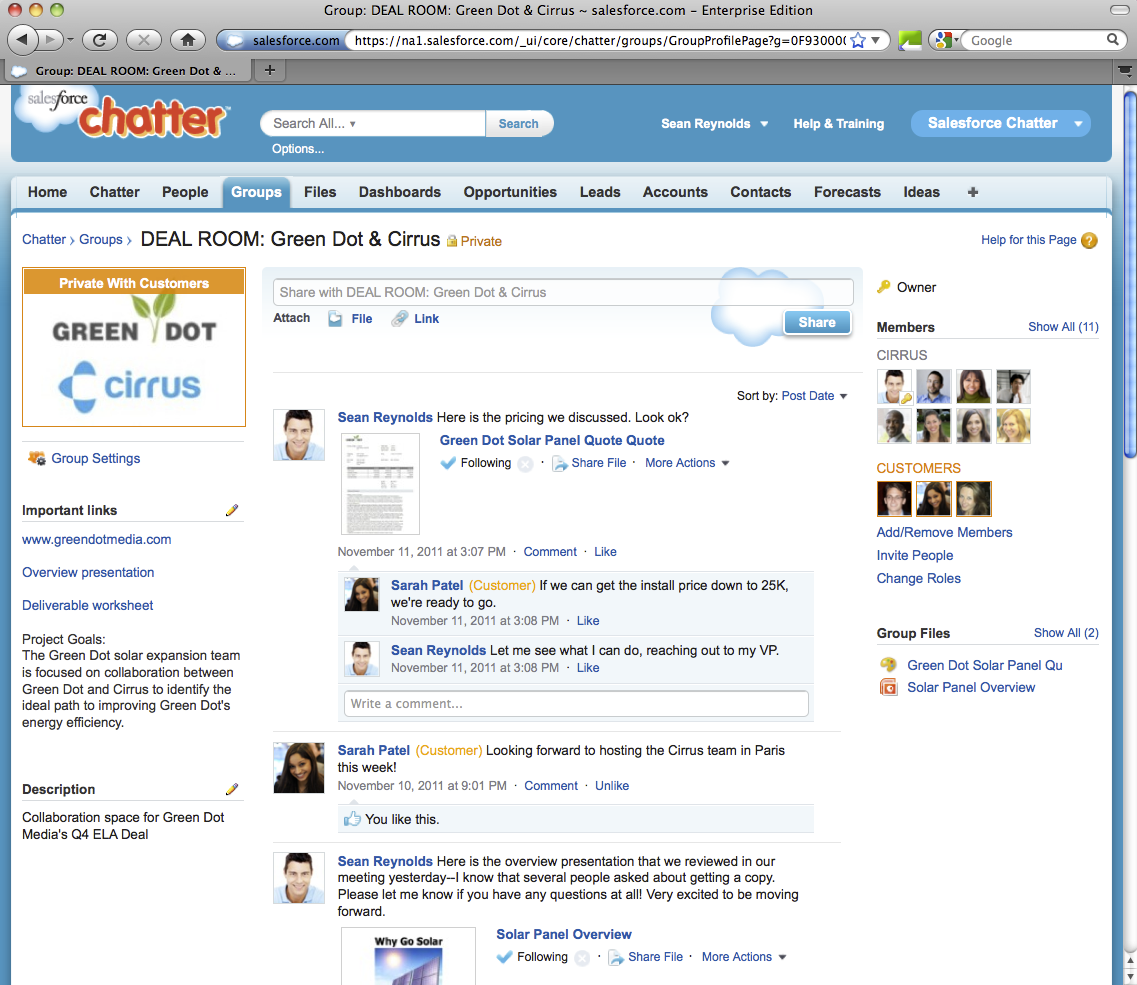This screenshot has height=985, width=1137.
Task: Switch to the Opportunities tab
Action: click(510, 192)
